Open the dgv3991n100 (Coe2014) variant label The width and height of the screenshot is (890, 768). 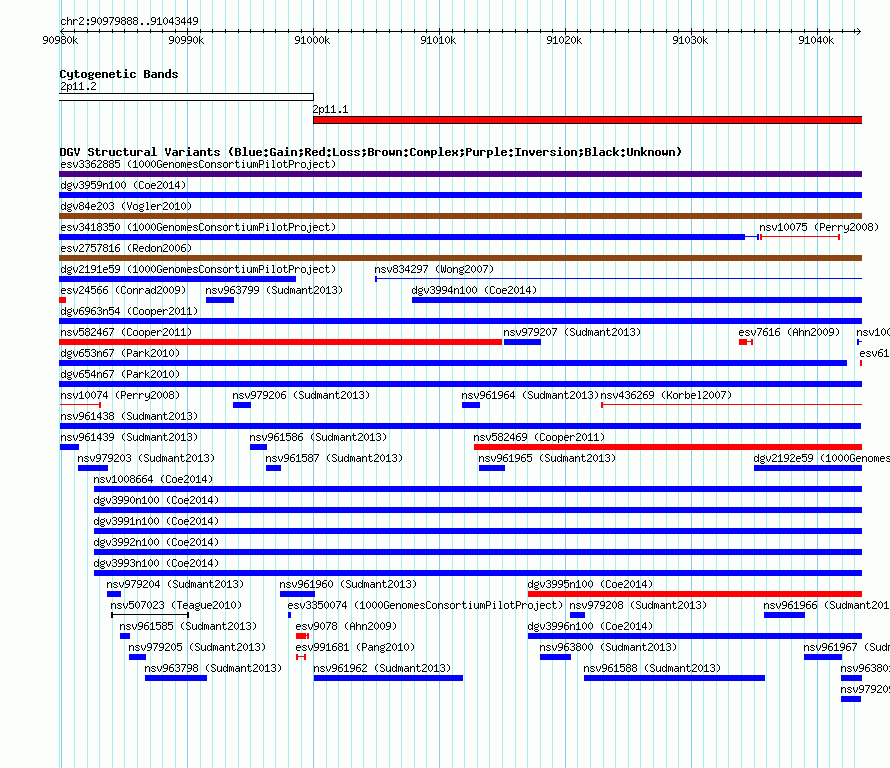point(156,522)
